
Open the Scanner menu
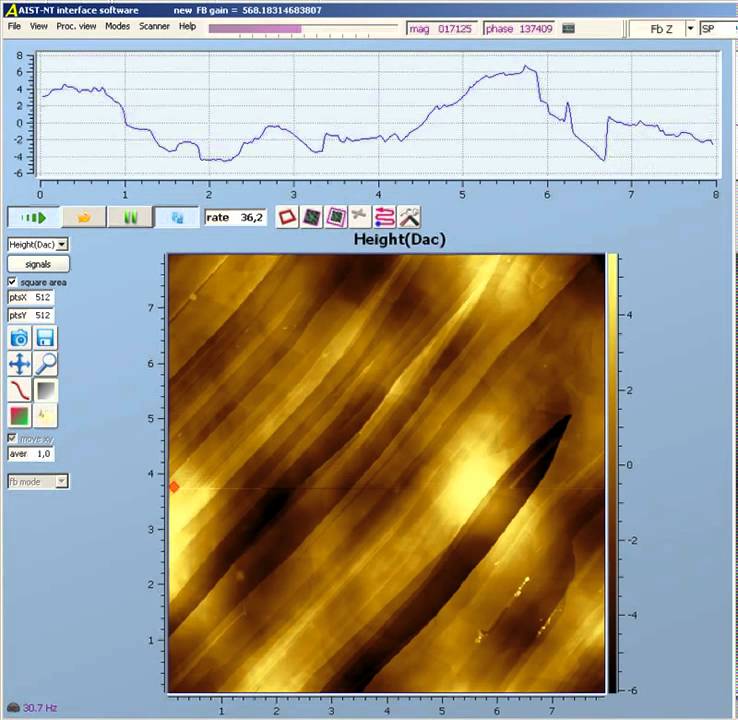pyautogui.click(x=154, y=26)
